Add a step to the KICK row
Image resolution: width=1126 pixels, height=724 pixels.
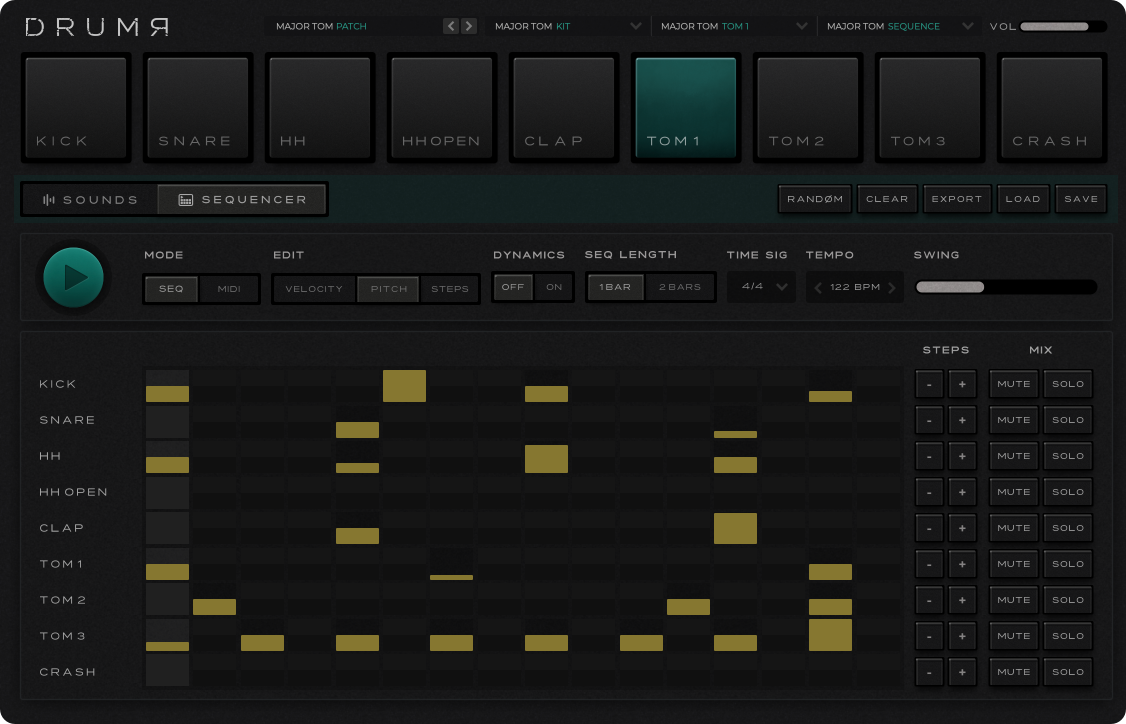point(962,384)
